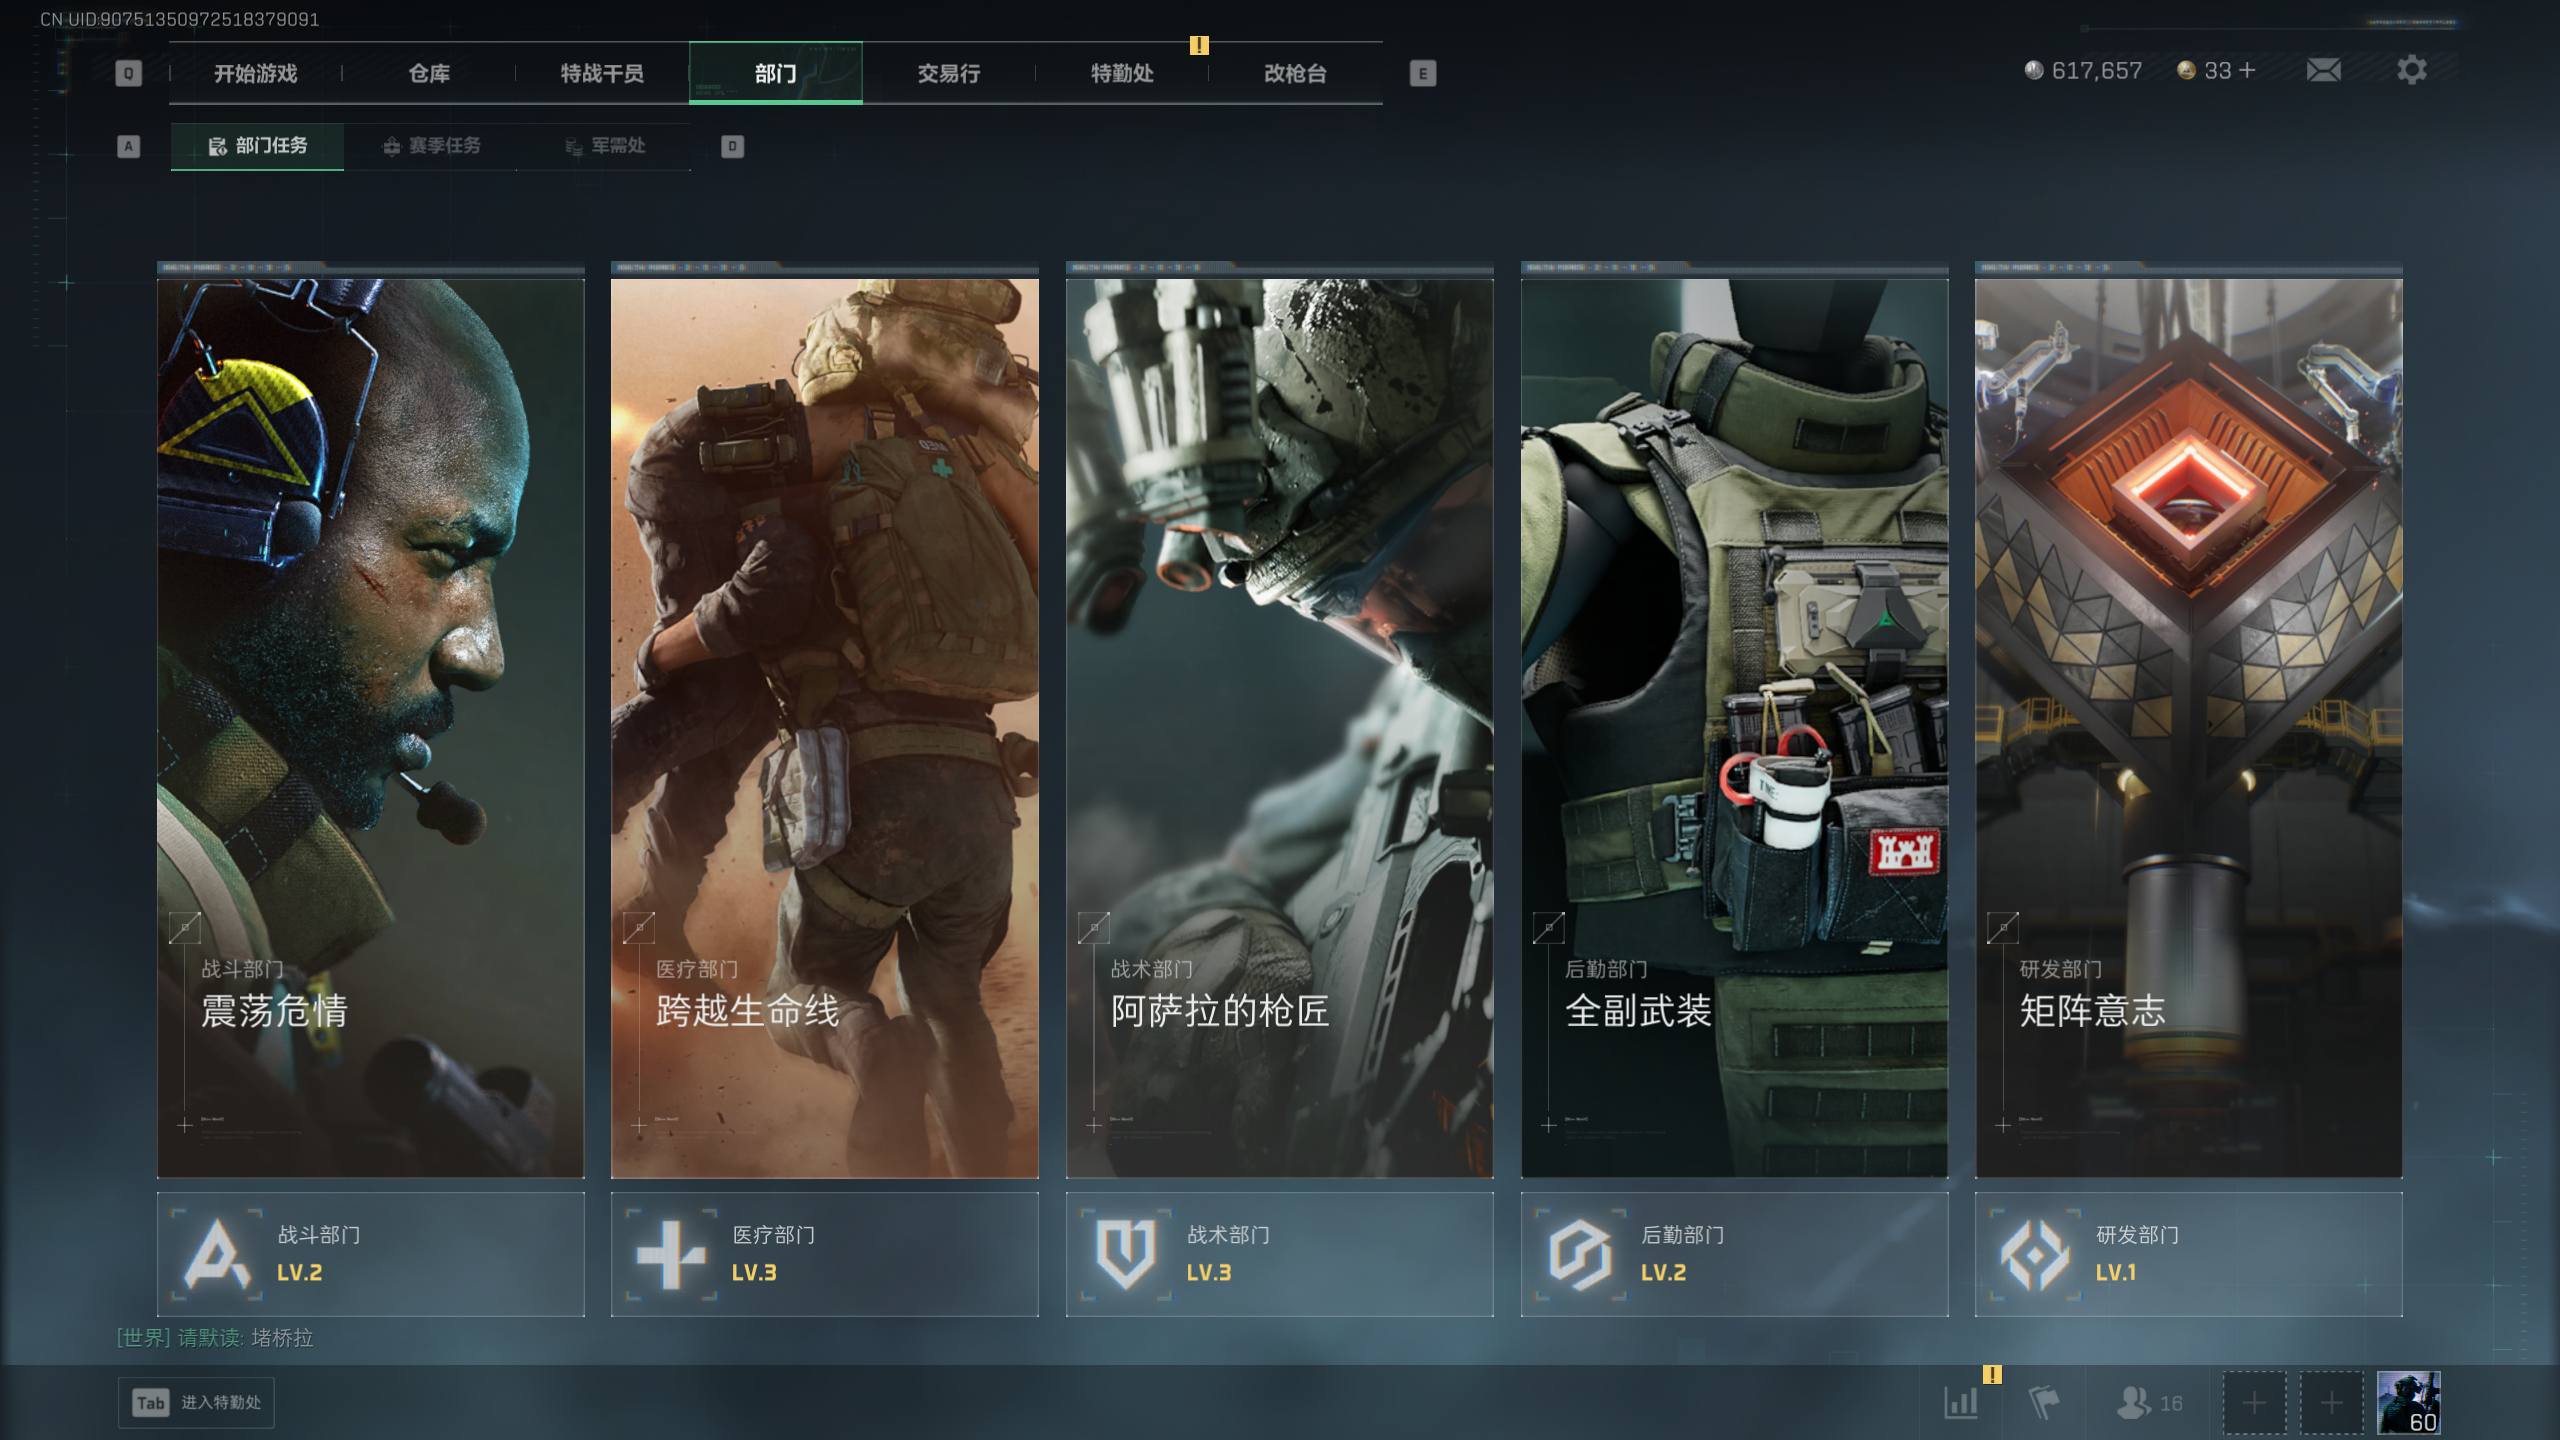This screenshot has height=1440, width=2560.
Task: Select the 矩阵意志 mission card
Action: point(2188,727)
